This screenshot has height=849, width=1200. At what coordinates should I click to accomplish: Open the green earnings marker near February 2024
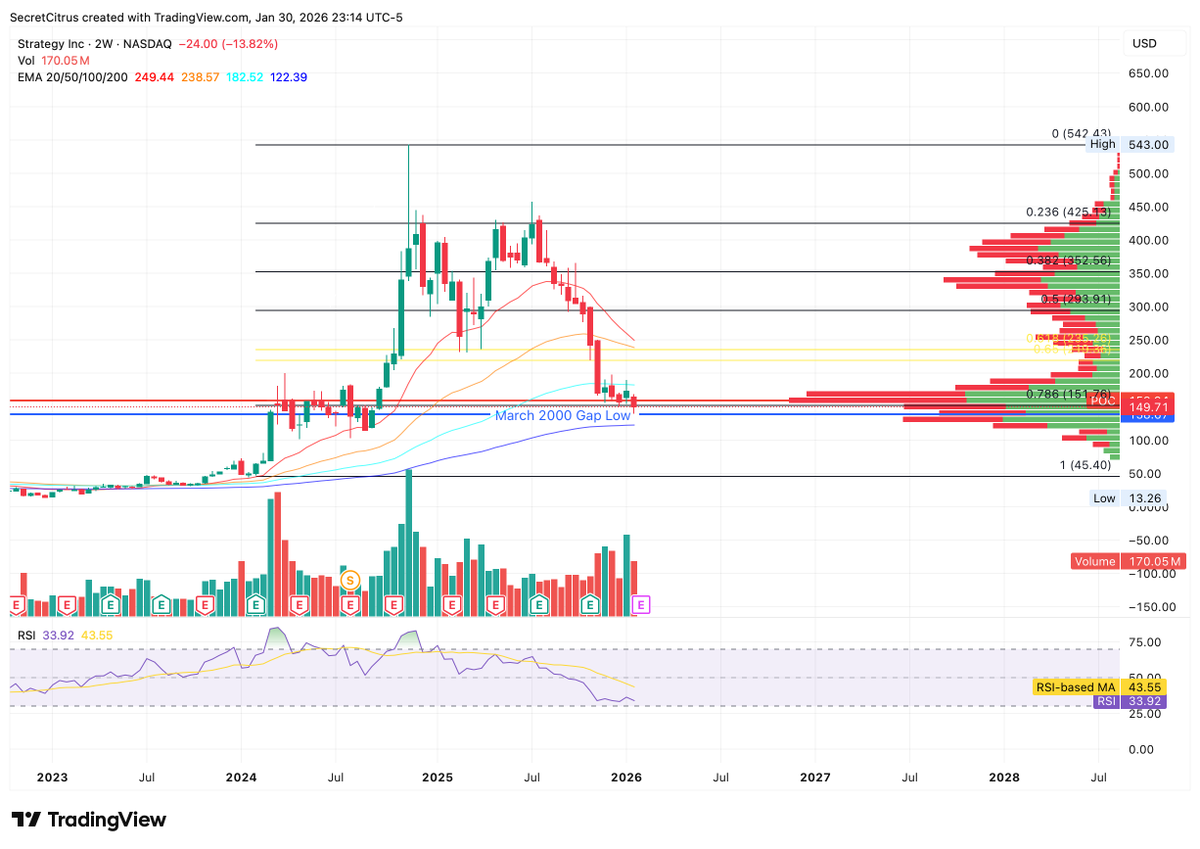(256, 604)
